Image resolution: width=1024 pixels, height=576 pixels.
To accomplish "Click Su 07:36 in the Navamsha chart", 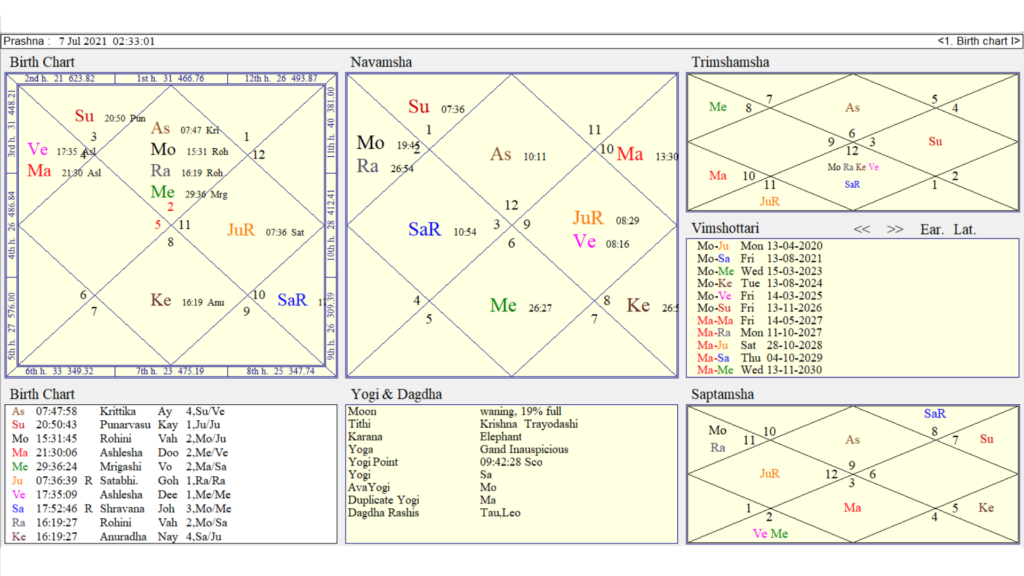I will (x=436, y=107).
